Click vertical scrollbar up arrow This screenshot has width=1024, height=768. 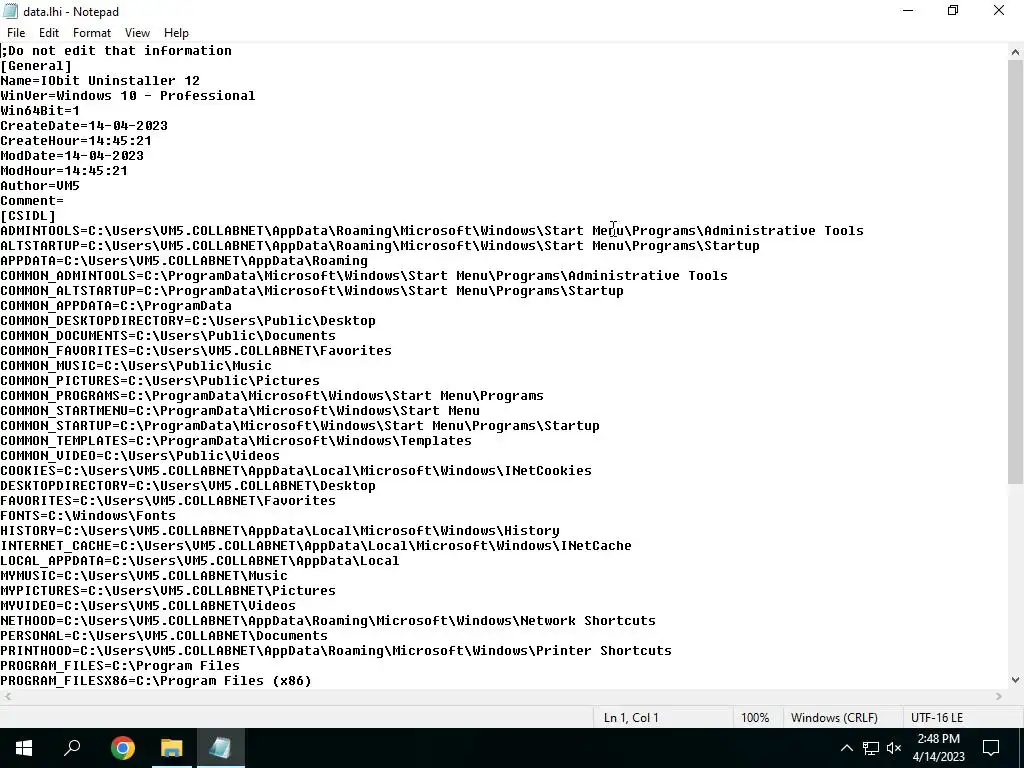point(1015,52)
